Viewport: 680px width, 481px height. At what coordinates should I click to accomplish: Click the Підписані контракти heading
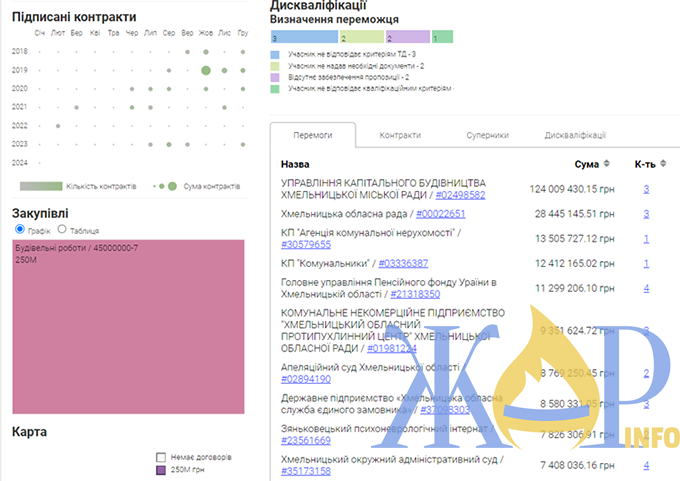click(x=74, y=17)
